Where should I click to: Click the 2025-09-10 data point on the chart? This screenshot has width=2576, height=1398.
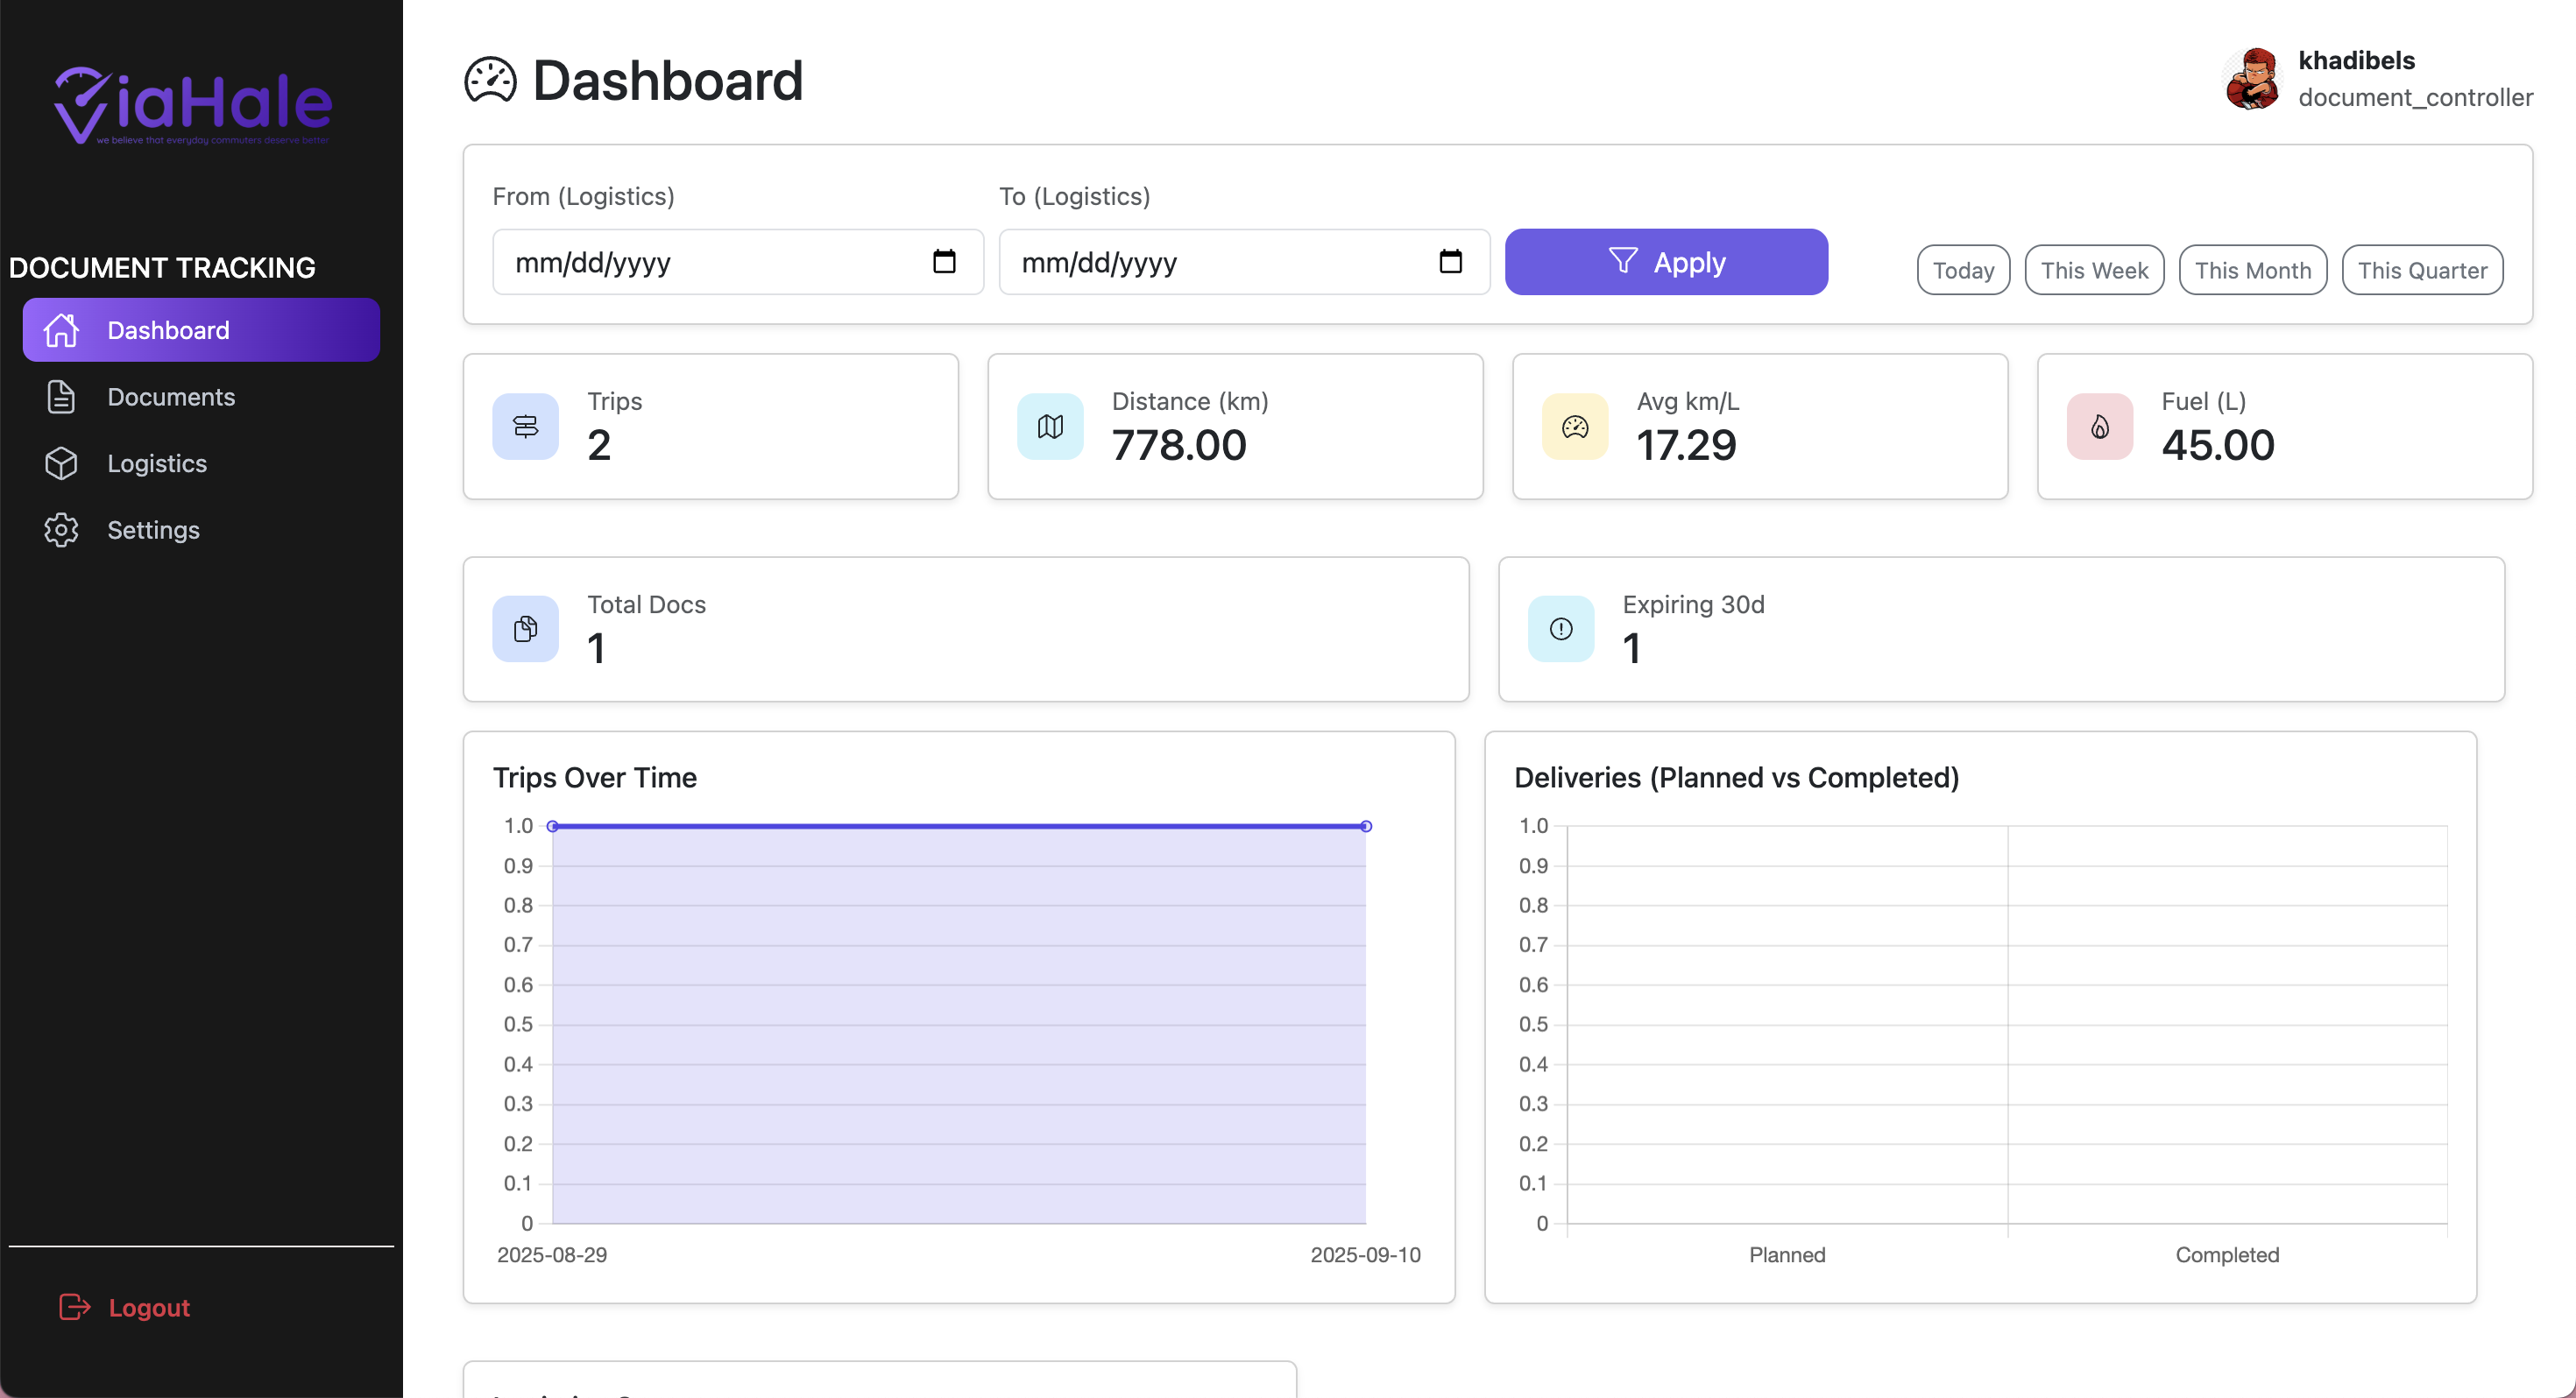pos(1366,826)
